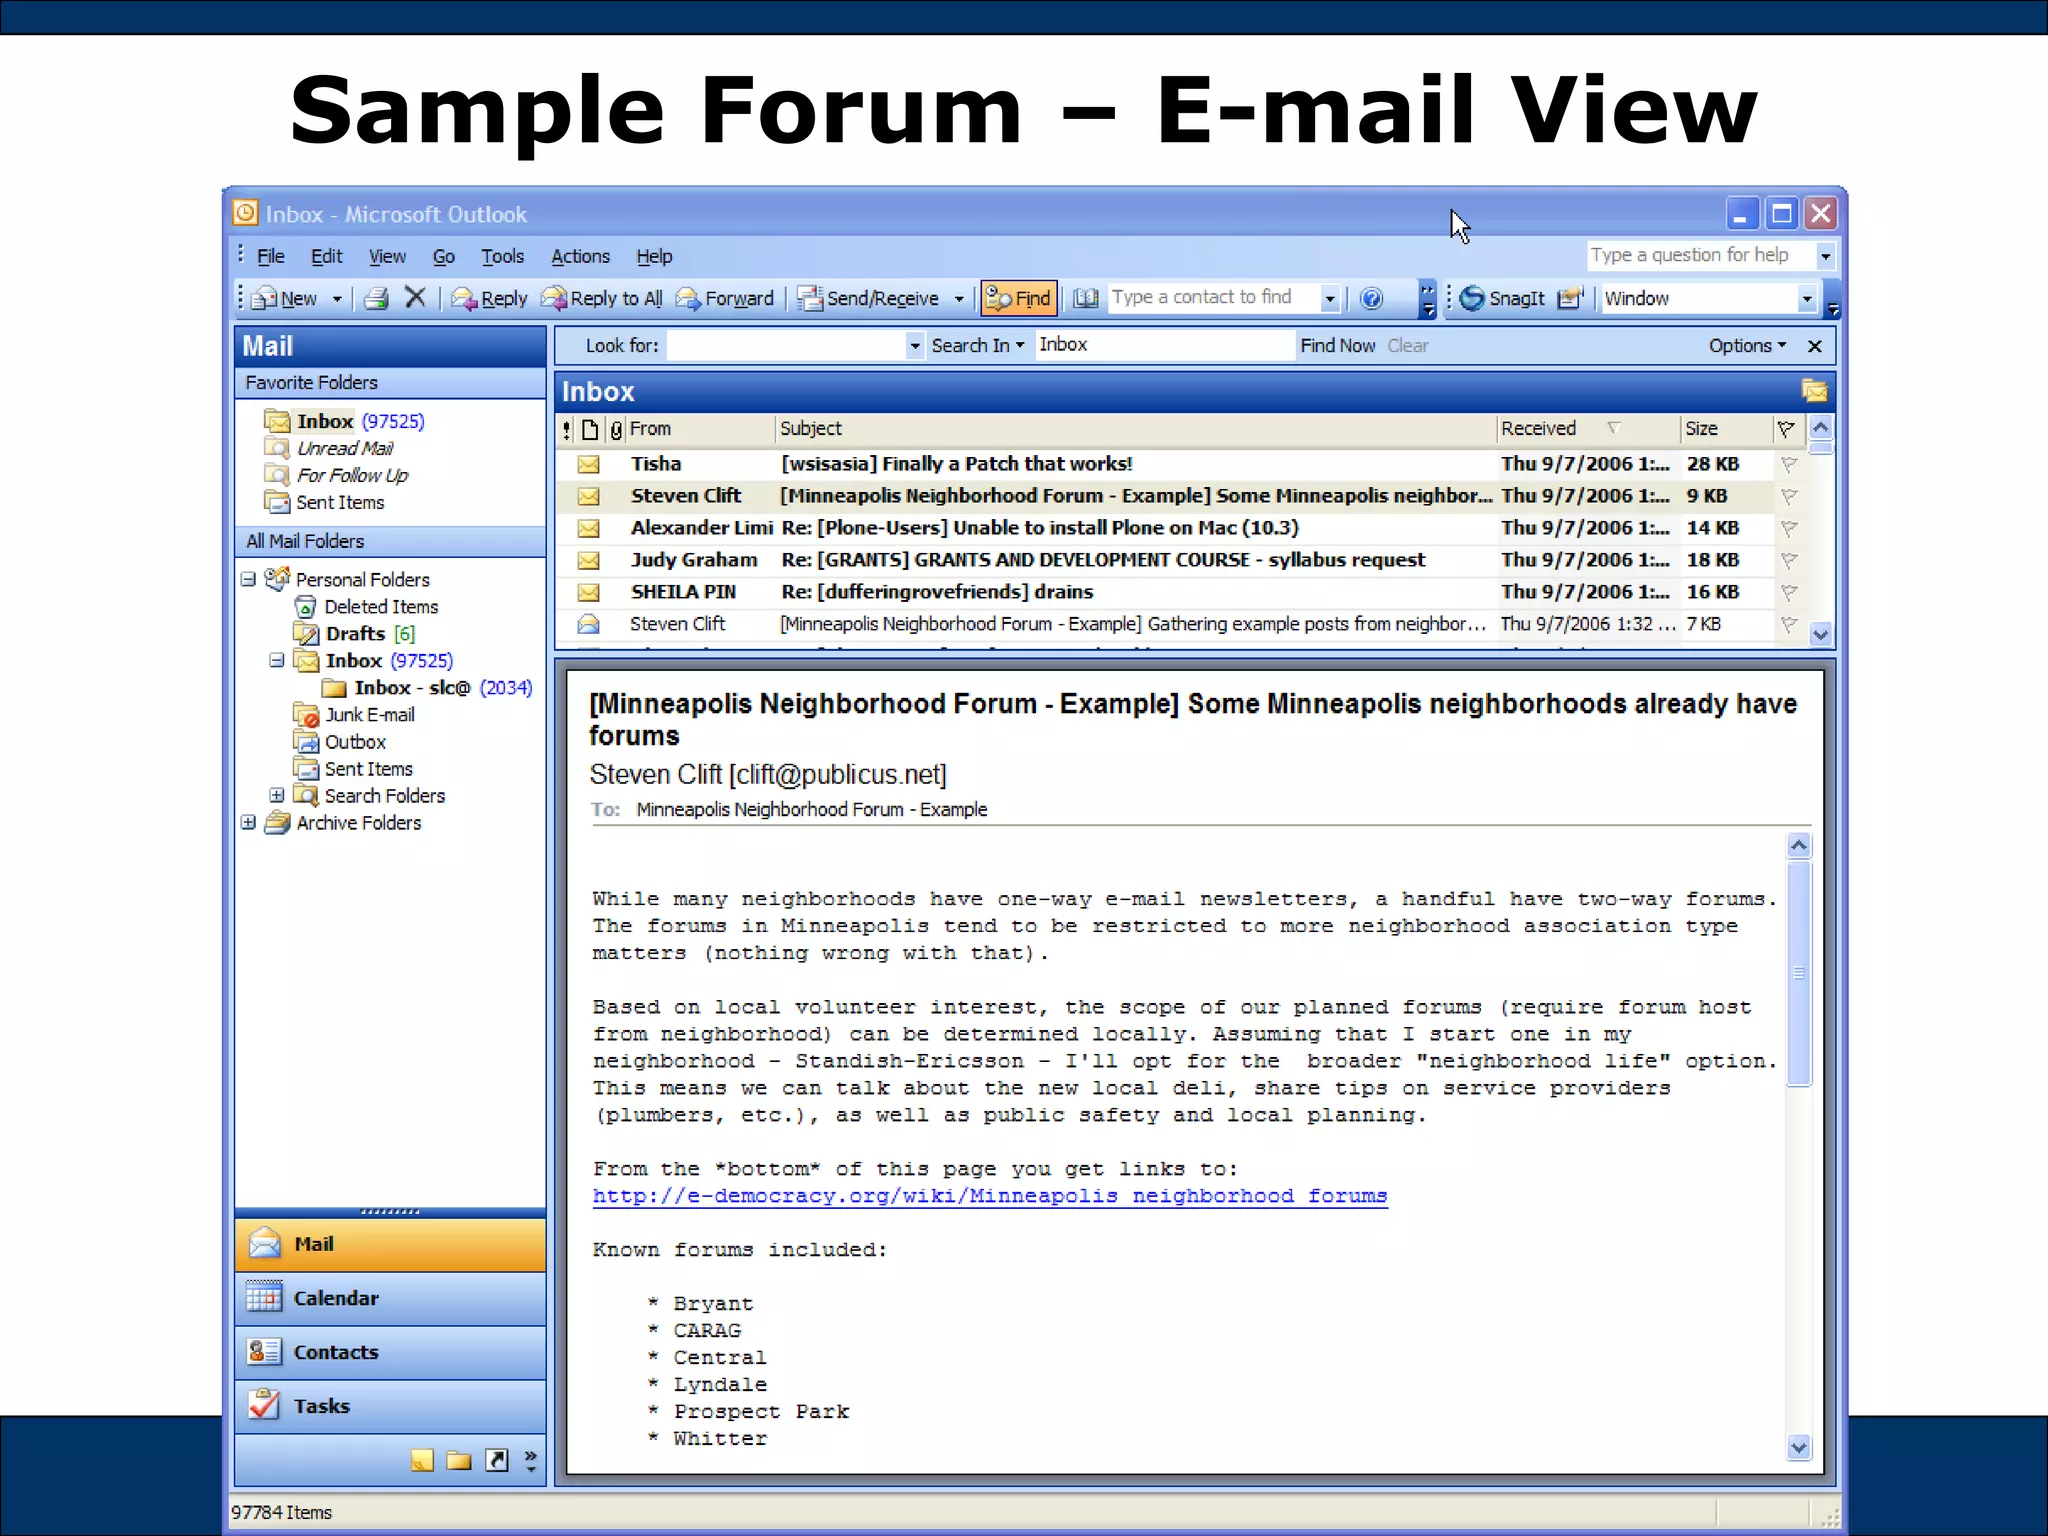Click the Notes icon in navigation bar
Viewport: 2048px width, 1536px height.
pyautogui.click(x=422, y=1461)
